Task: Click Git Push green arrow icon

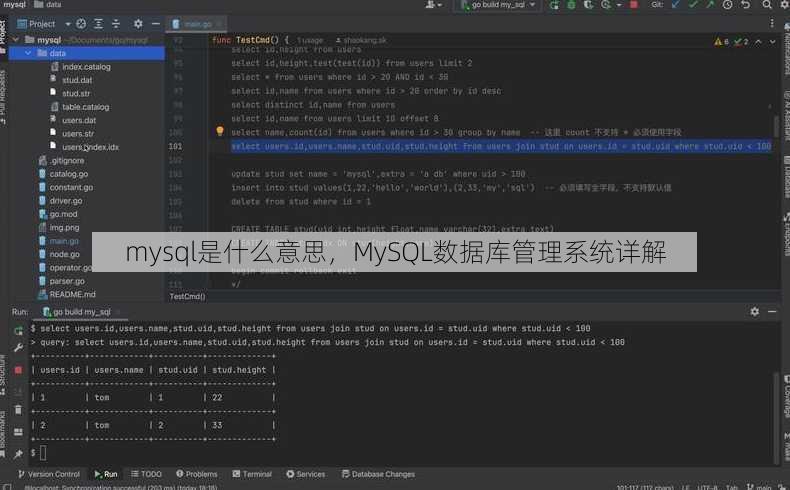Action: tap(710, 5)
